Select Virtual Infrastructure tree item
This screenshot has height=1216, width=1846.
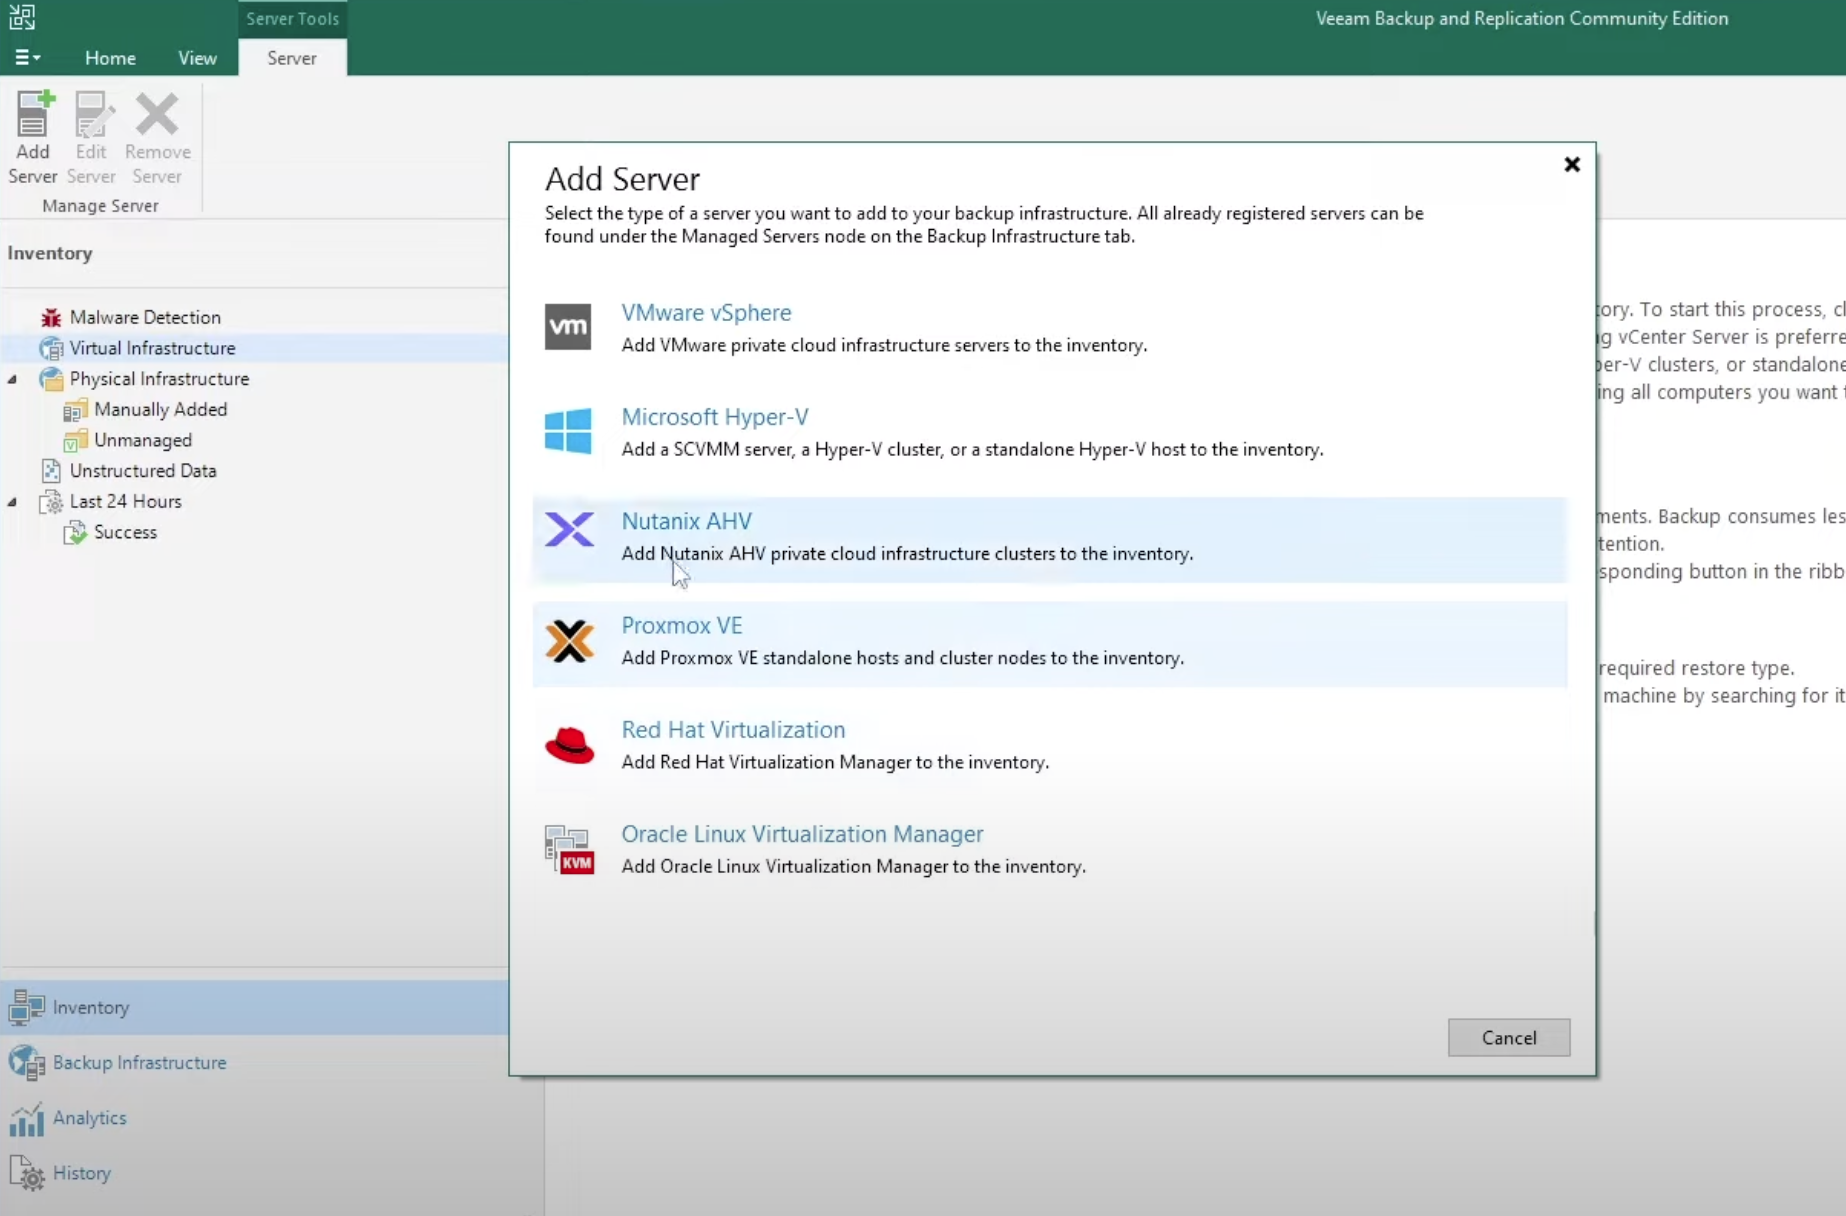[152, 348]
